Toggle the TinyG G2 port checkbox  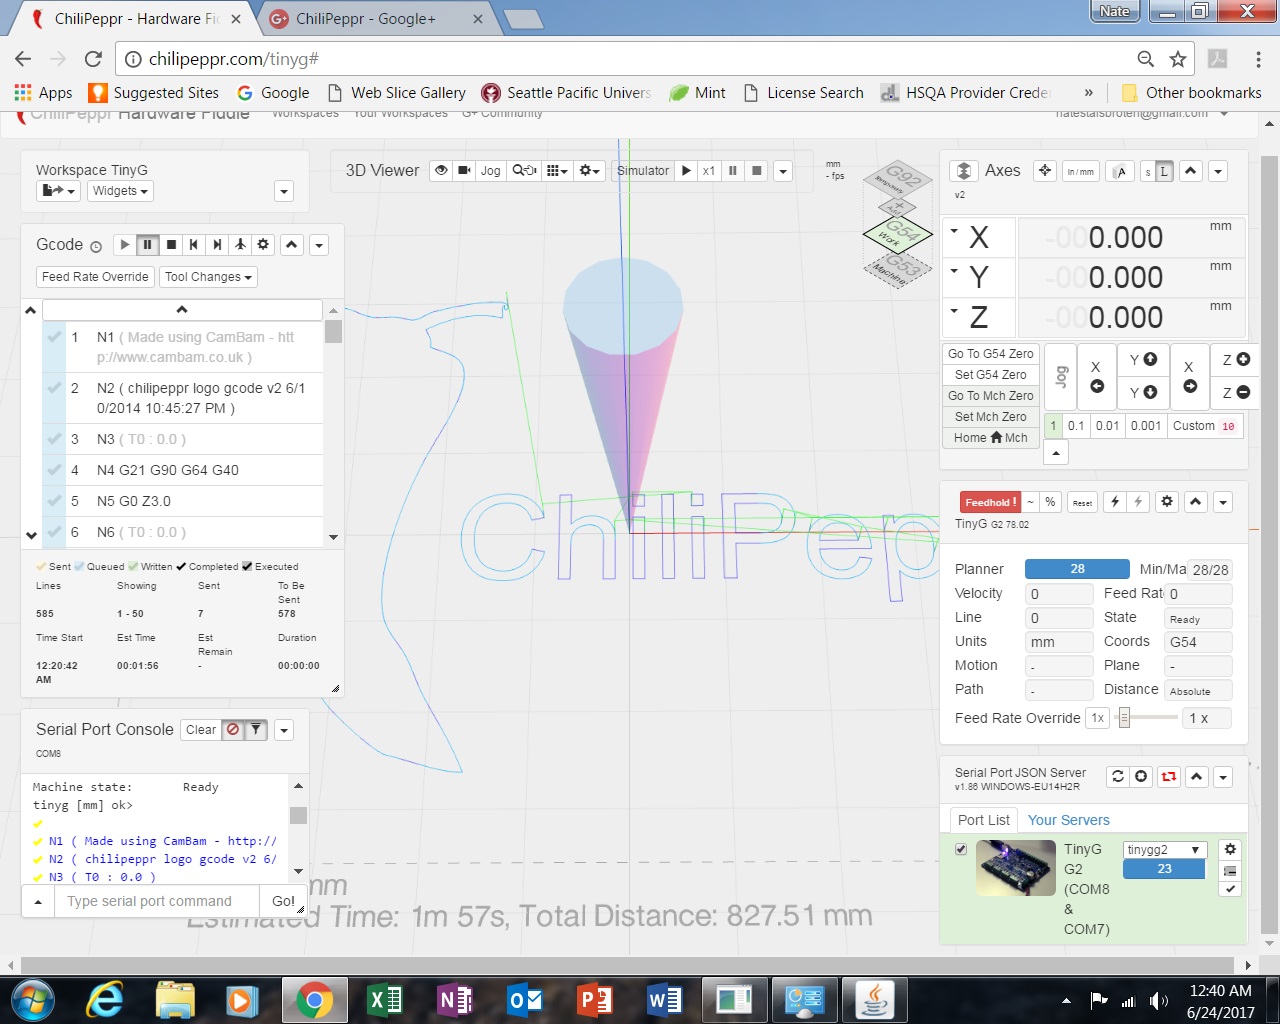pos(961,849)
